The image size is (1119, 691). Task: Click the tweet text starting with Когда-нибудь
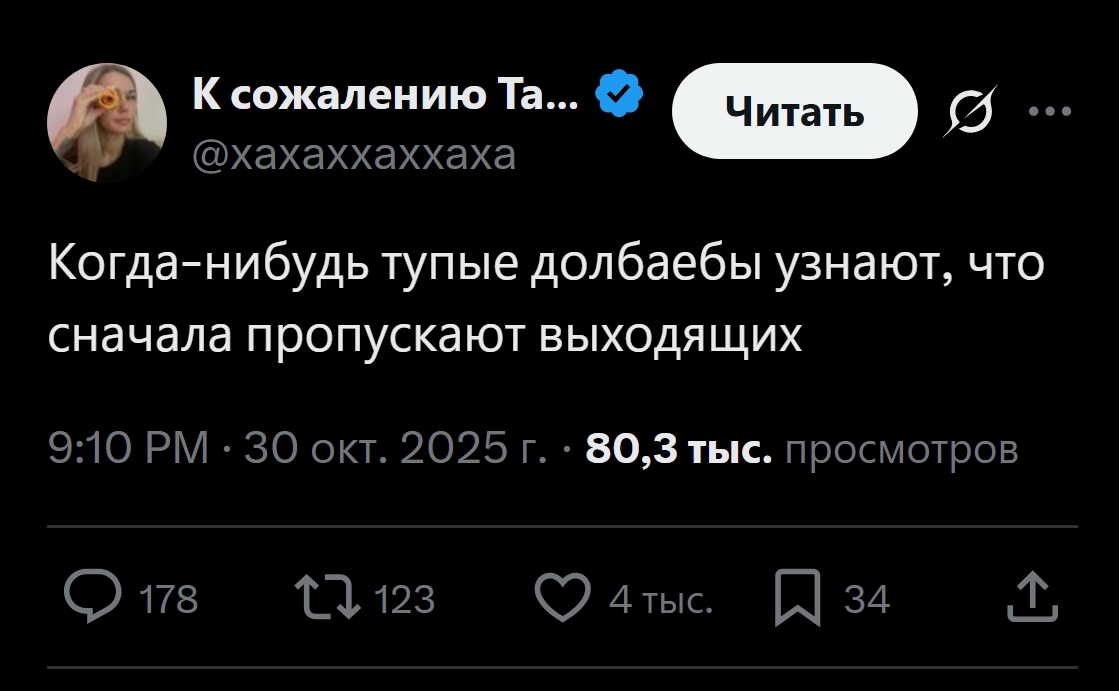546,299
